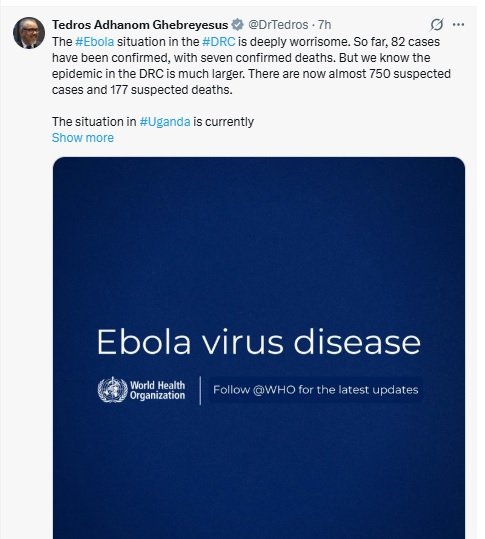The width and height of the screenshot is (485, 539).
Task: Open the post via 7h timestamp
Action: [324, 25]
